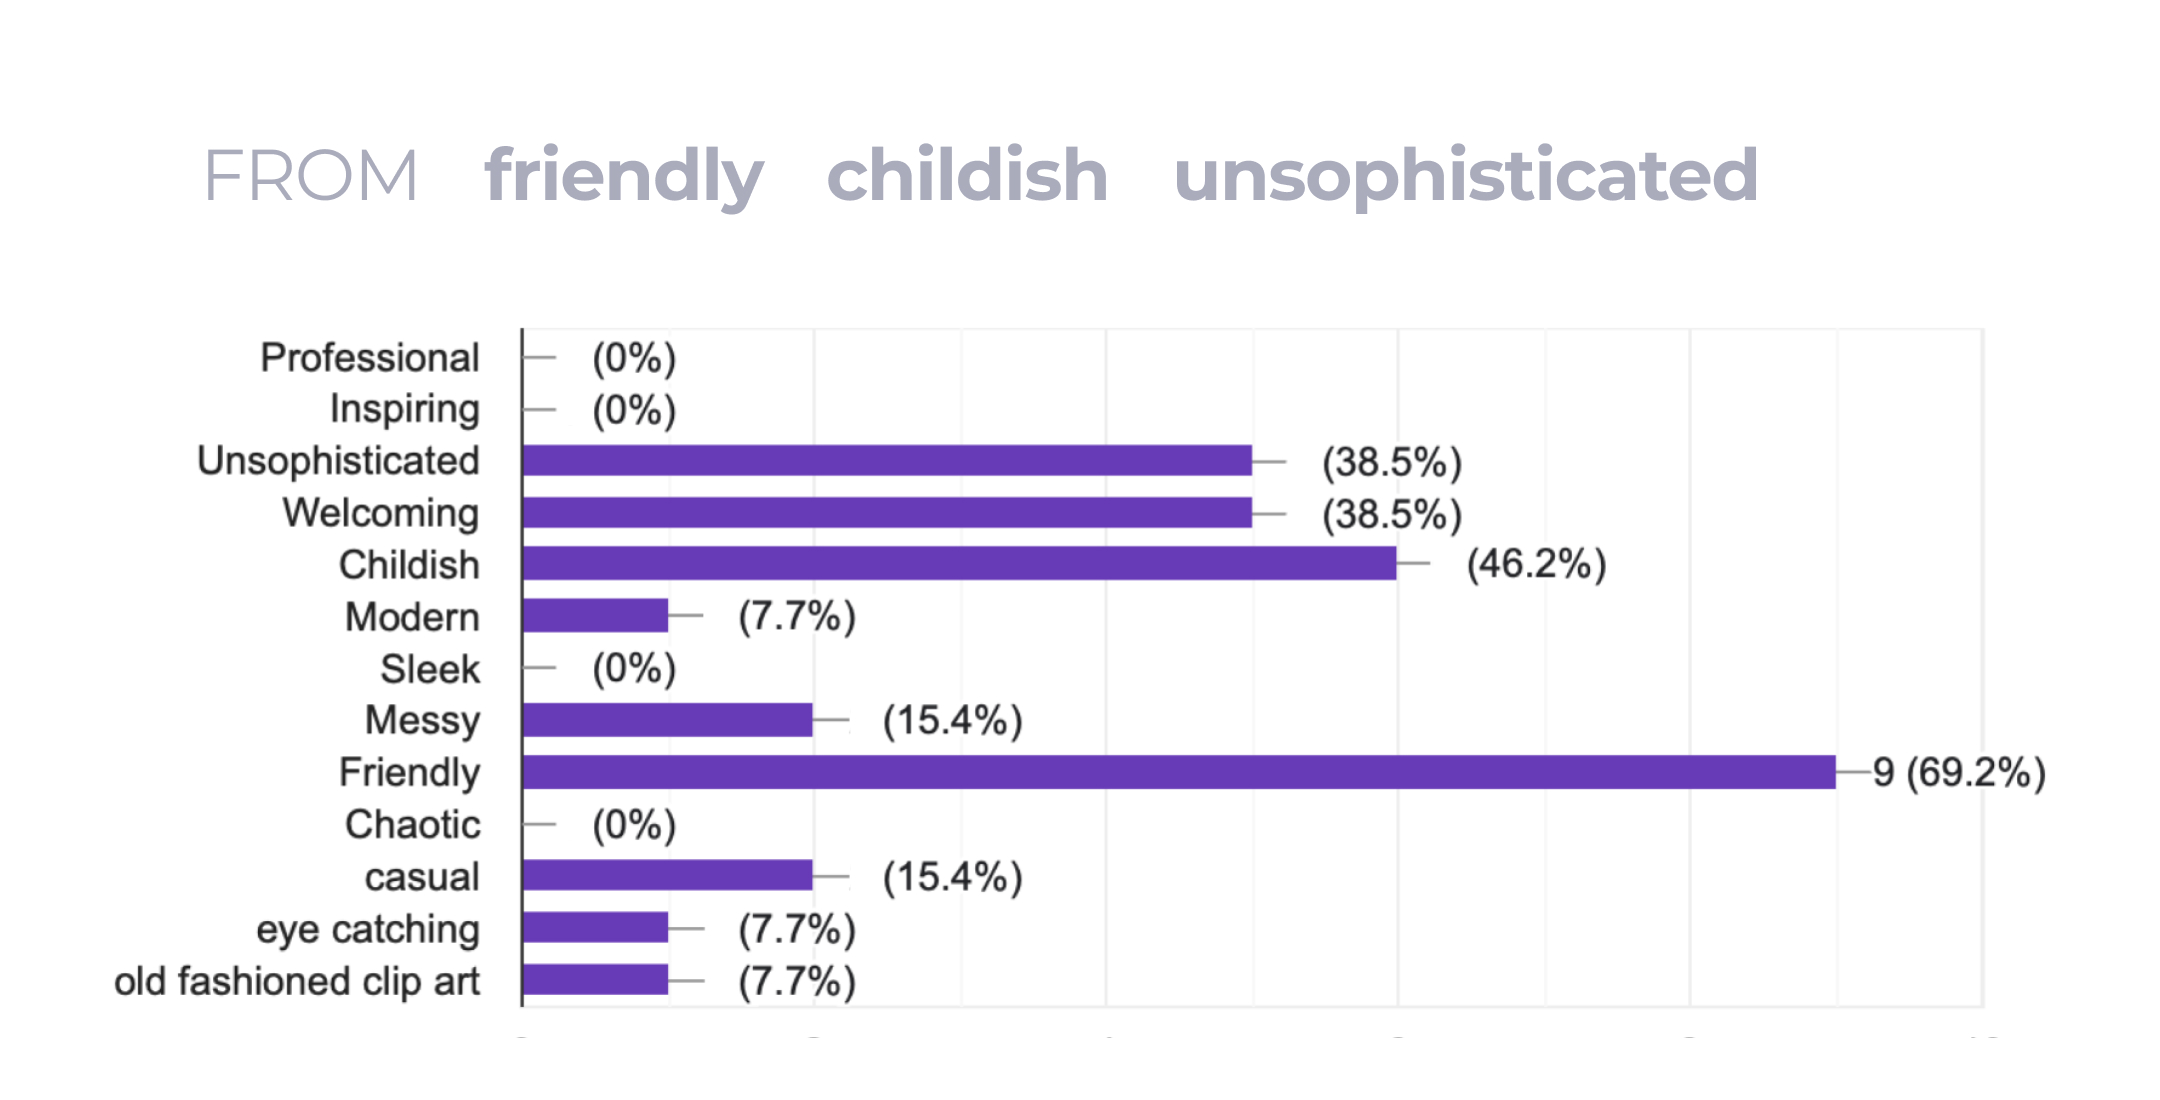Viewport: 2160px width, 1100px height.
Task: Click the bold 'friendly' heading word
Action: (624, 176)
